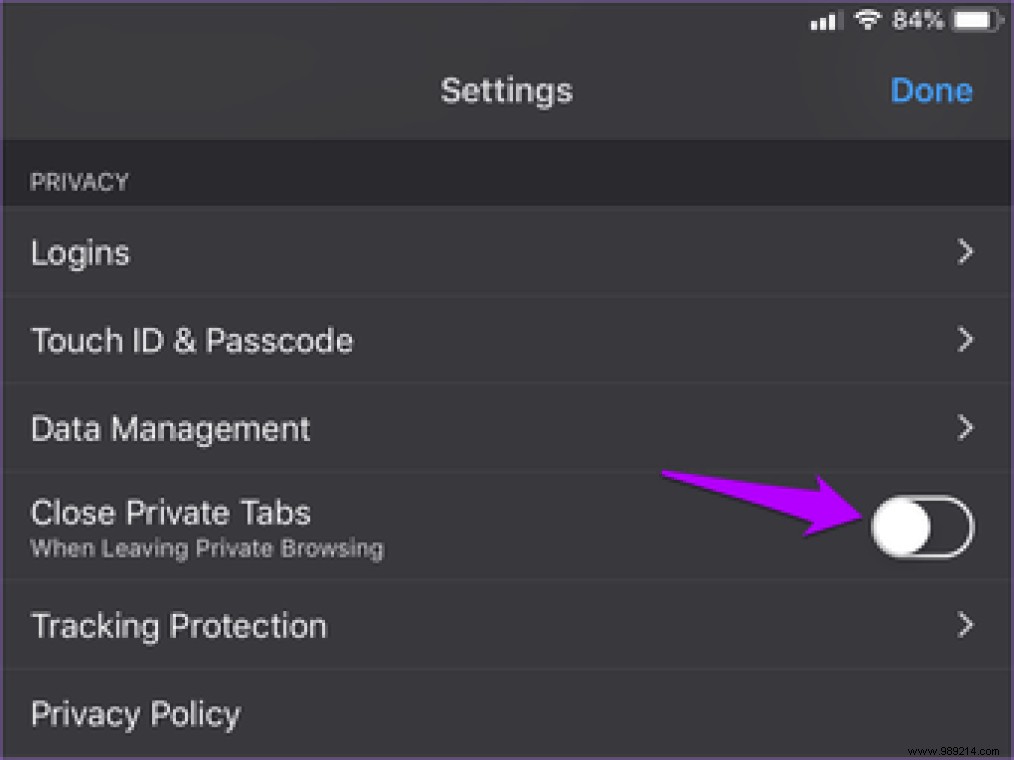The image size is (1014, 760).
Task: Select the Privacy section header
Action: [80, 181]
